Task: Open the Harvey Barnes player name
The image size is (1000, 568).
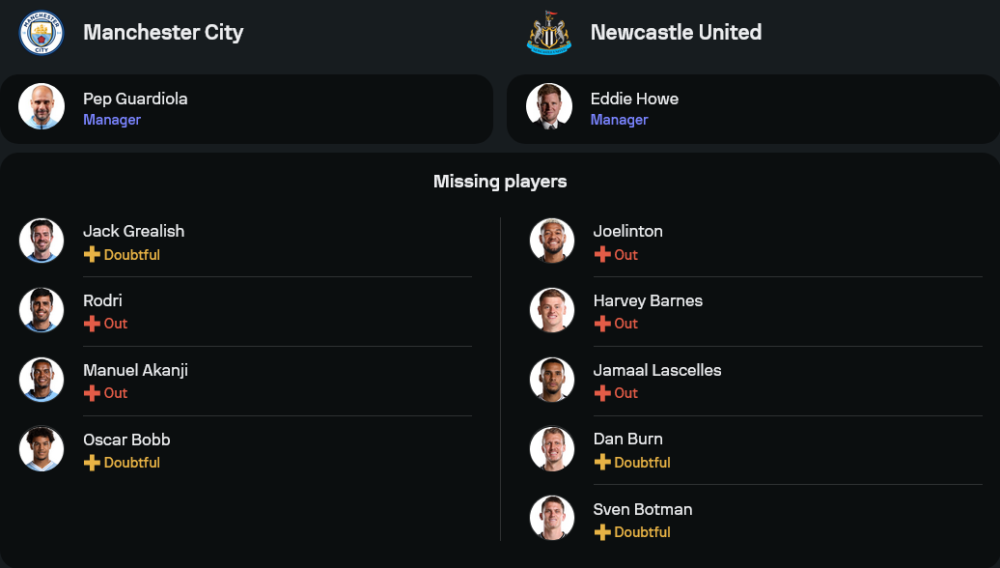Action: point(647,301)
